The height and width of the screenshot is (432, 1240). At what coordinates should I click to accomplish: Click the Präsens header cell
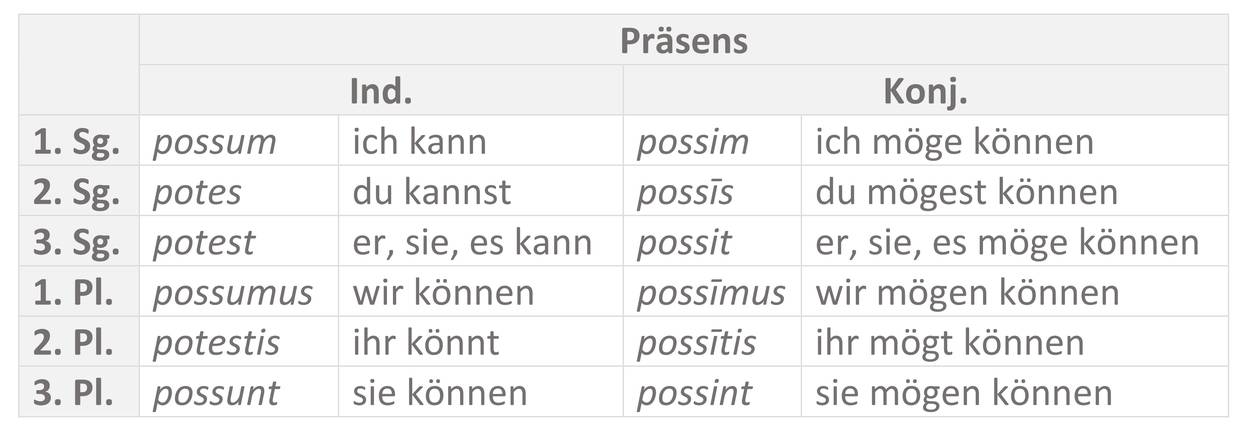tap(683, 41)
